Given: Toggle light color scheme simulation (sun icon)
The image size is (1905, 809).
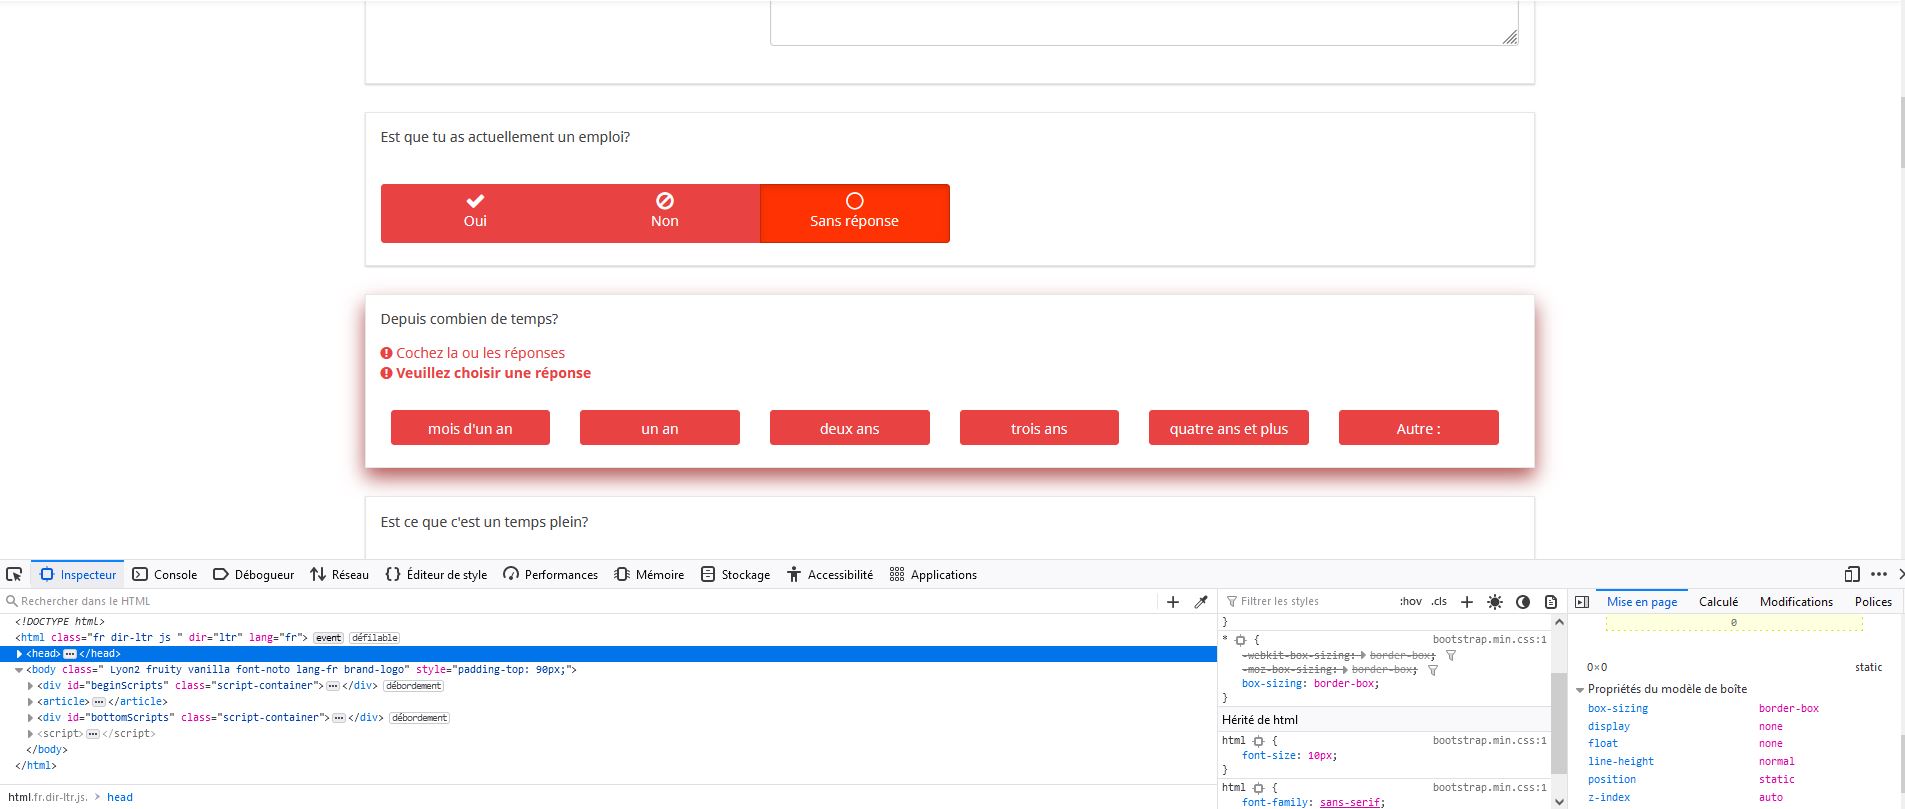Looking at the screenshot, I should 1494,601.
